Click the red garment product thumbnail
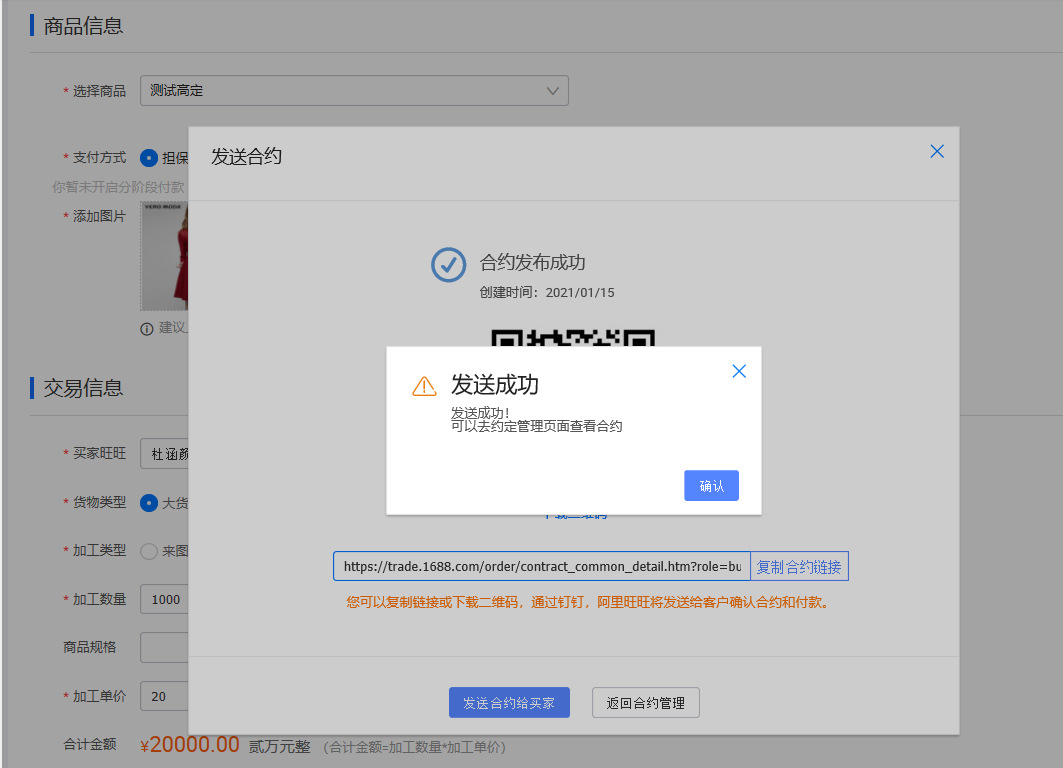The height and width of the screenshot is (768, 1063). (163, 257)
